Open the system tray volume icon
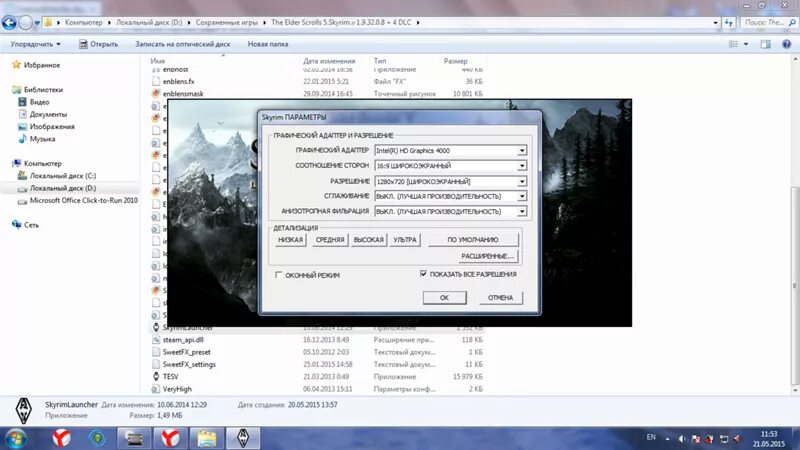Viewport: 800px width, 450px height. point(683,439)
